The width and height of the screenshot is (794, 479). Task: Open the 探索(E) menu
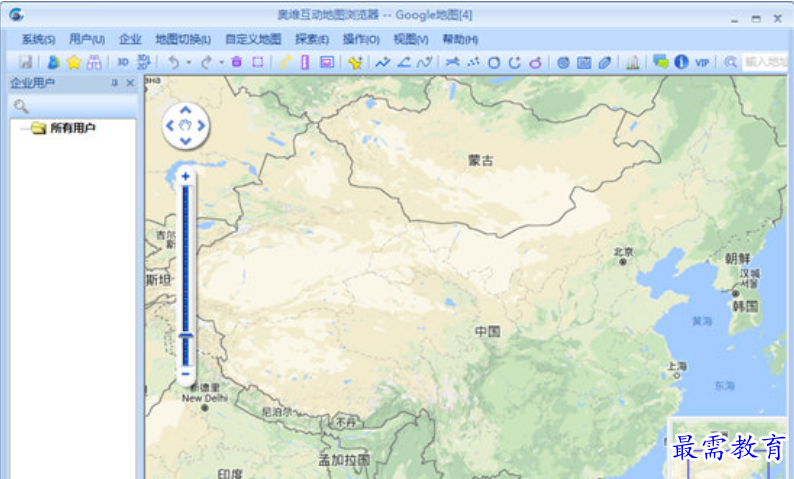(x=312, y=39)
